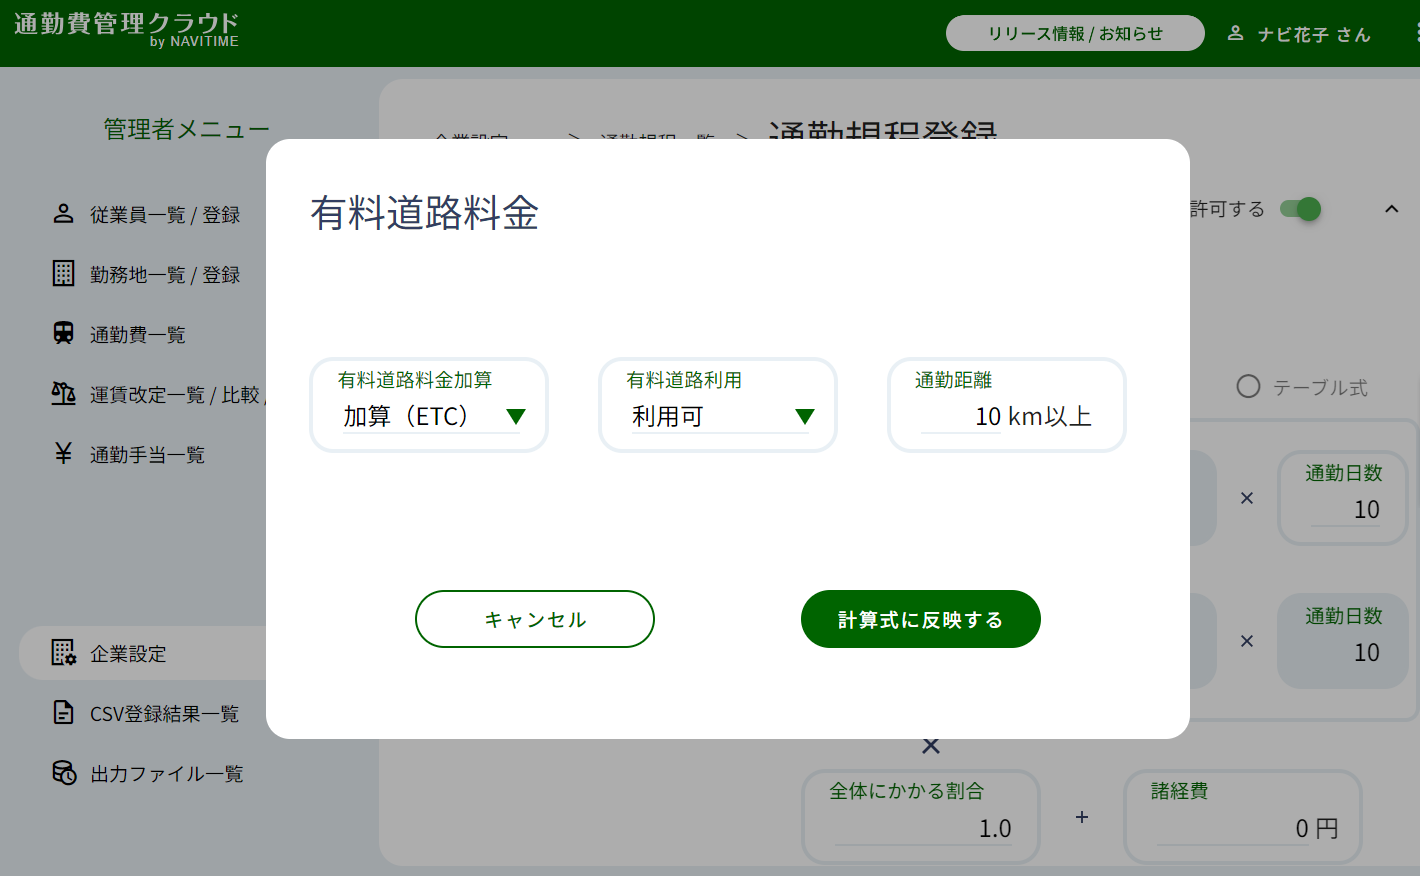Click ナビ花子 さん user name
The image size is (1420, 876).
click(x=1314, y=34)
